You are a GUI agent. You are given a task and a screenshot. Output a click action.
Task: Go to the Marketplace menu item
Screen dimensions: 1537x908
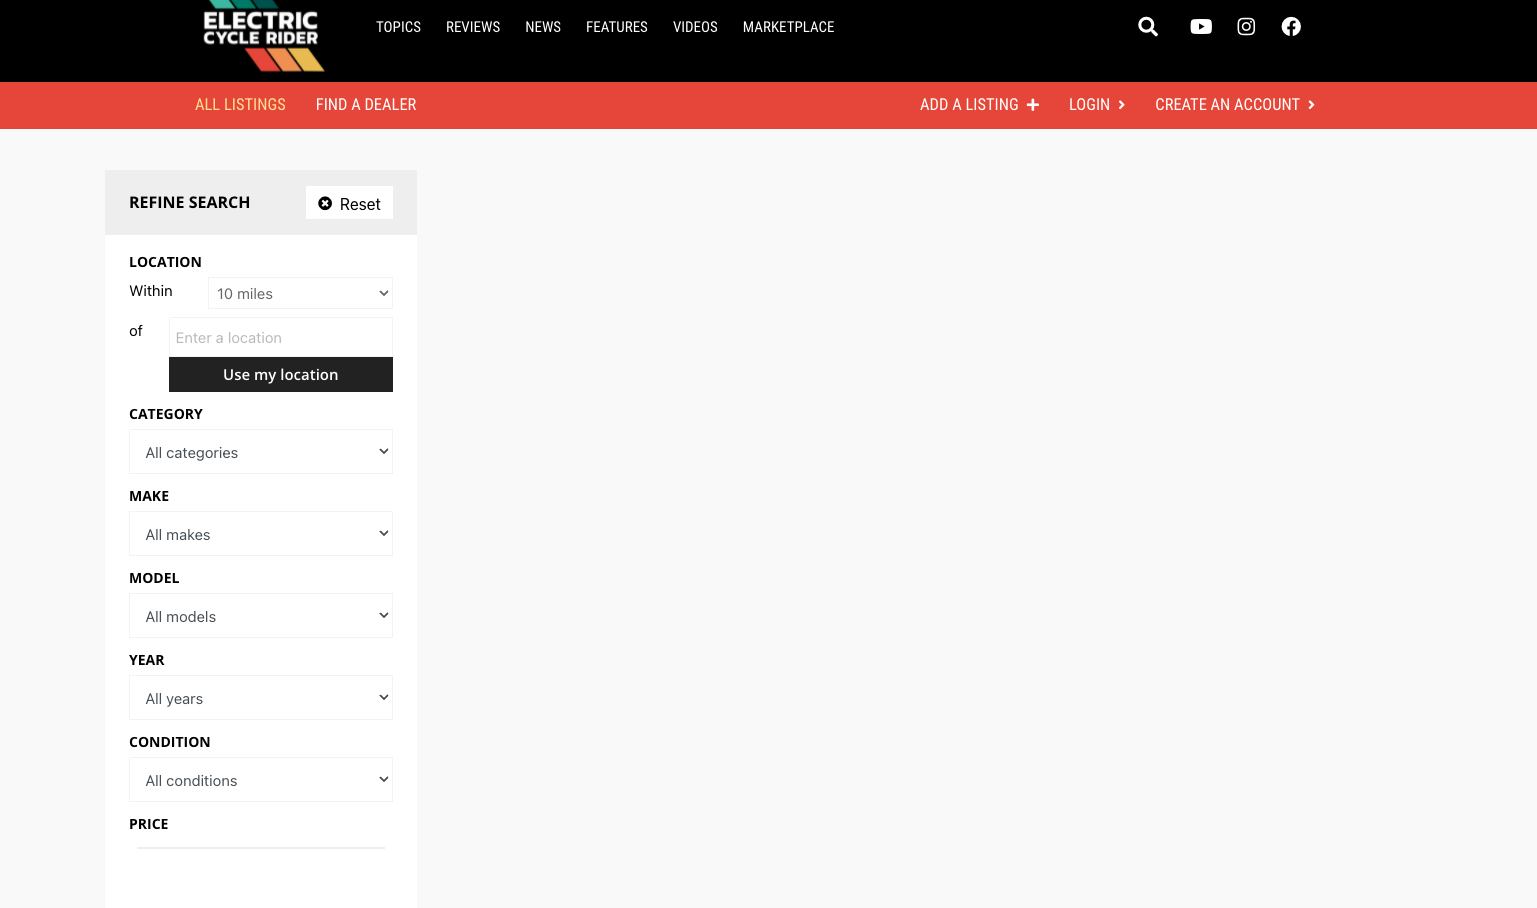pos(788,27)
